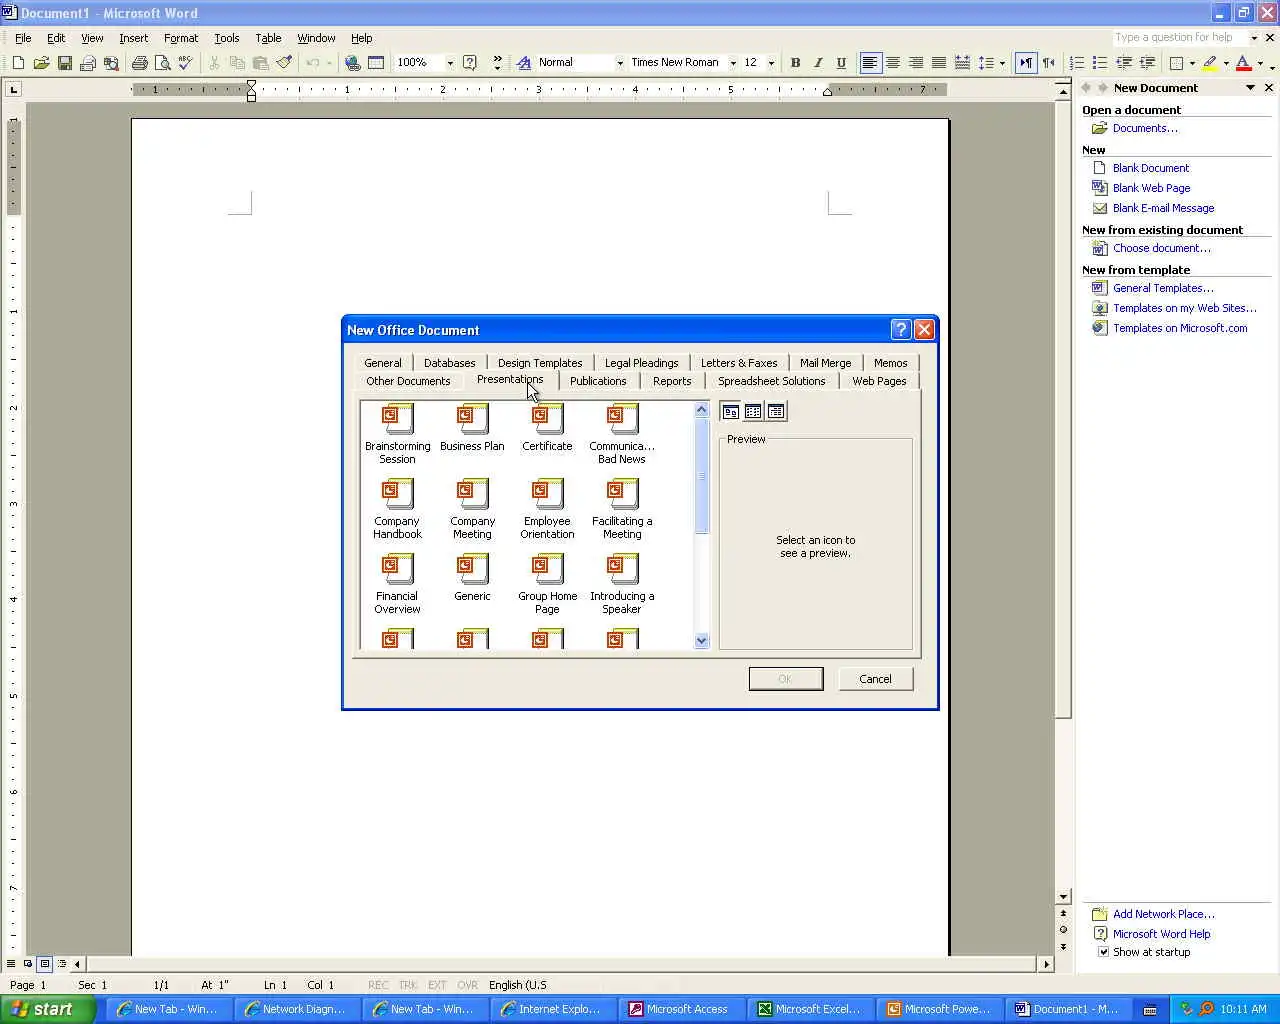
Task: Click the General Templates link
Action: pyautogui.click(x=1163, y=288)
